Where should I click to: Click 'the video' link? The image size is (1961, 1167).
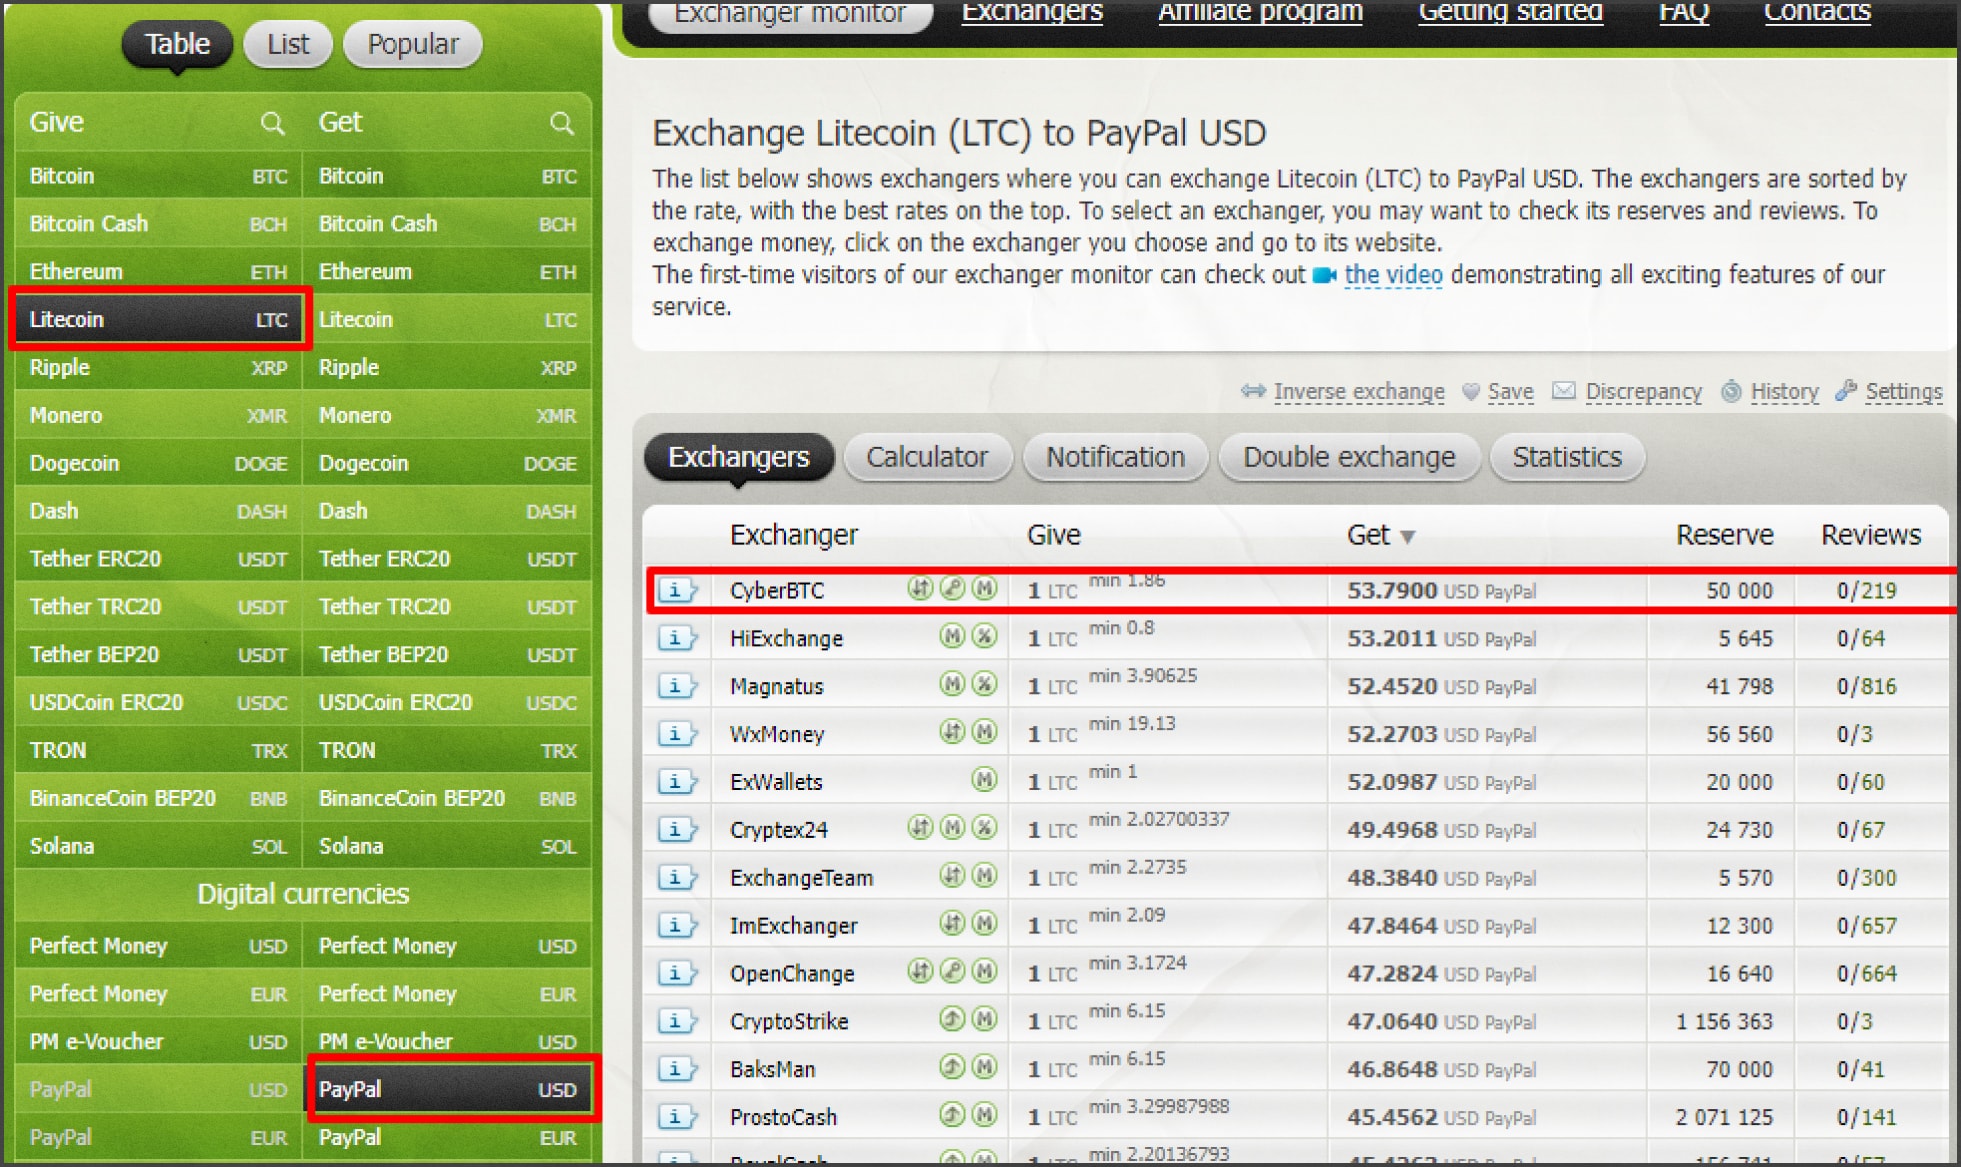[x=1393, y=275]
